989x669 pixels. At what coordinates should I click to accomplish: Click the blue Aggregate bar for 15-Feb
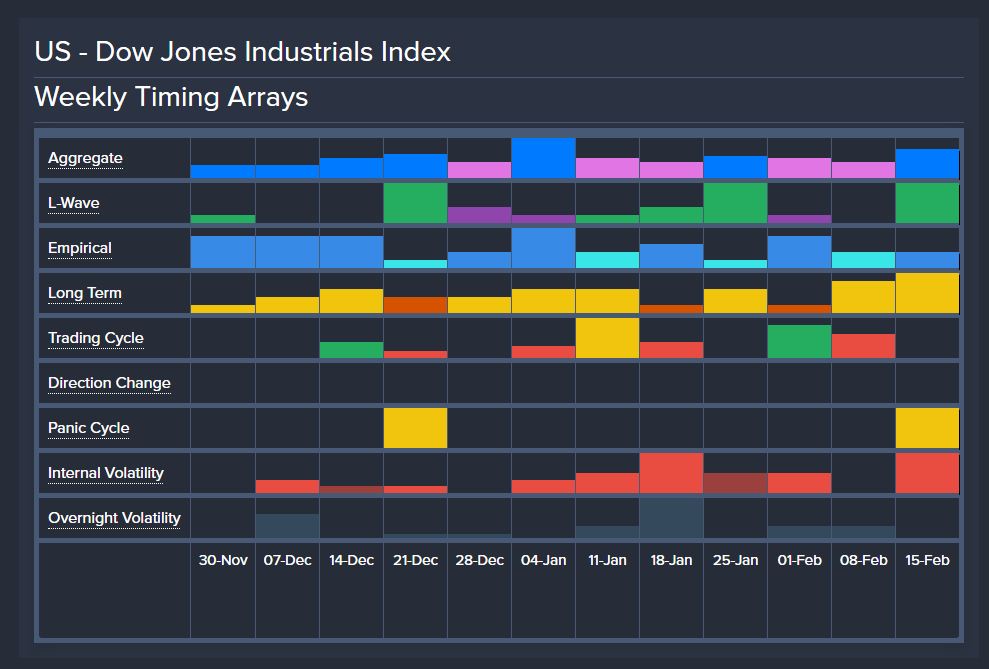coord(927,164)
